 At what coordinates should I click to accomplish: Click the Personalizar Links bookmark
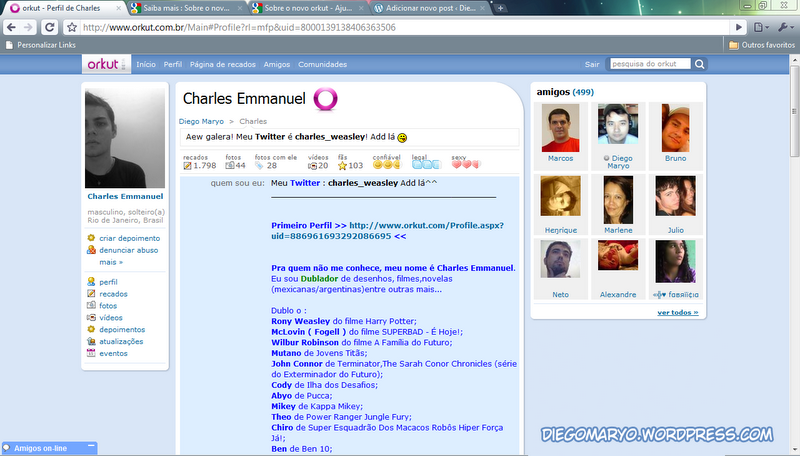point(40,45)
